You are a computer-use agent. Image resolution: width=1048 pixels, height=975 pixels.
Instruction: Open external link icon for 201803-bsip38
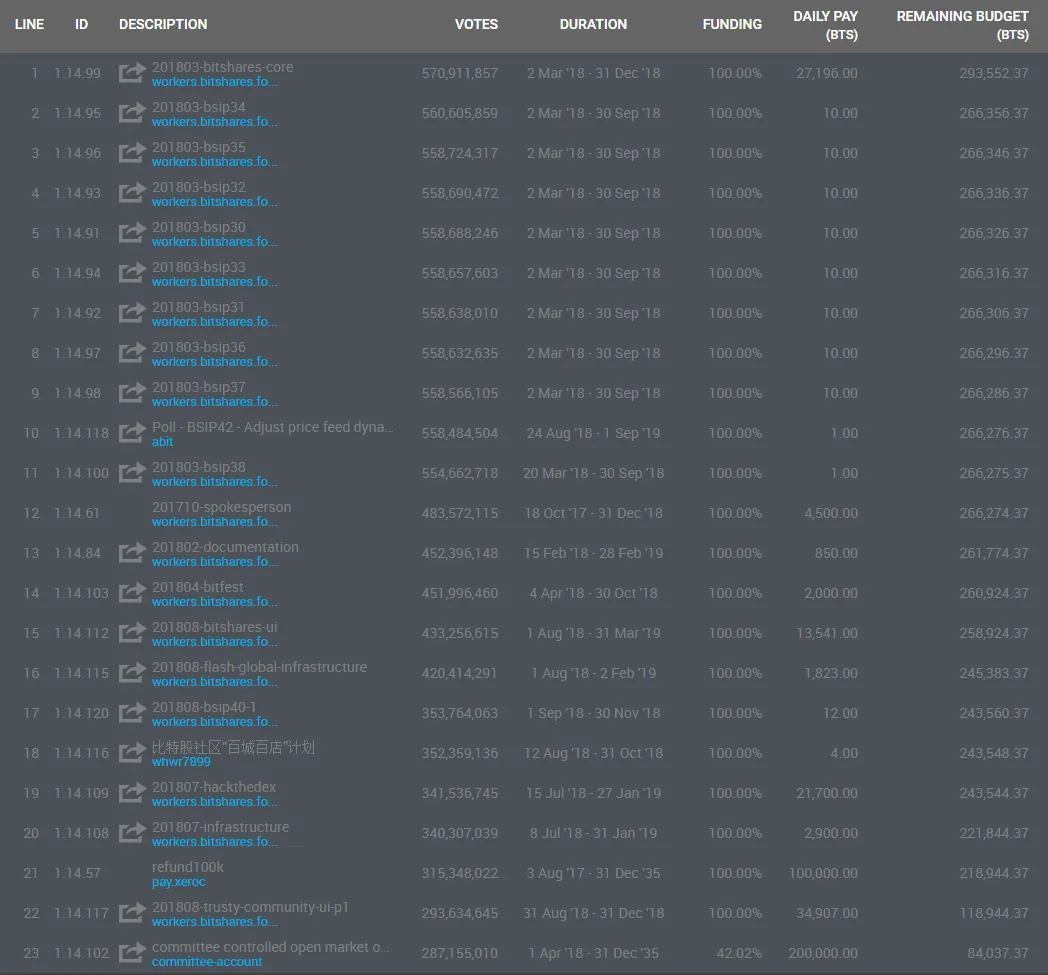click(x=132, y=473)
